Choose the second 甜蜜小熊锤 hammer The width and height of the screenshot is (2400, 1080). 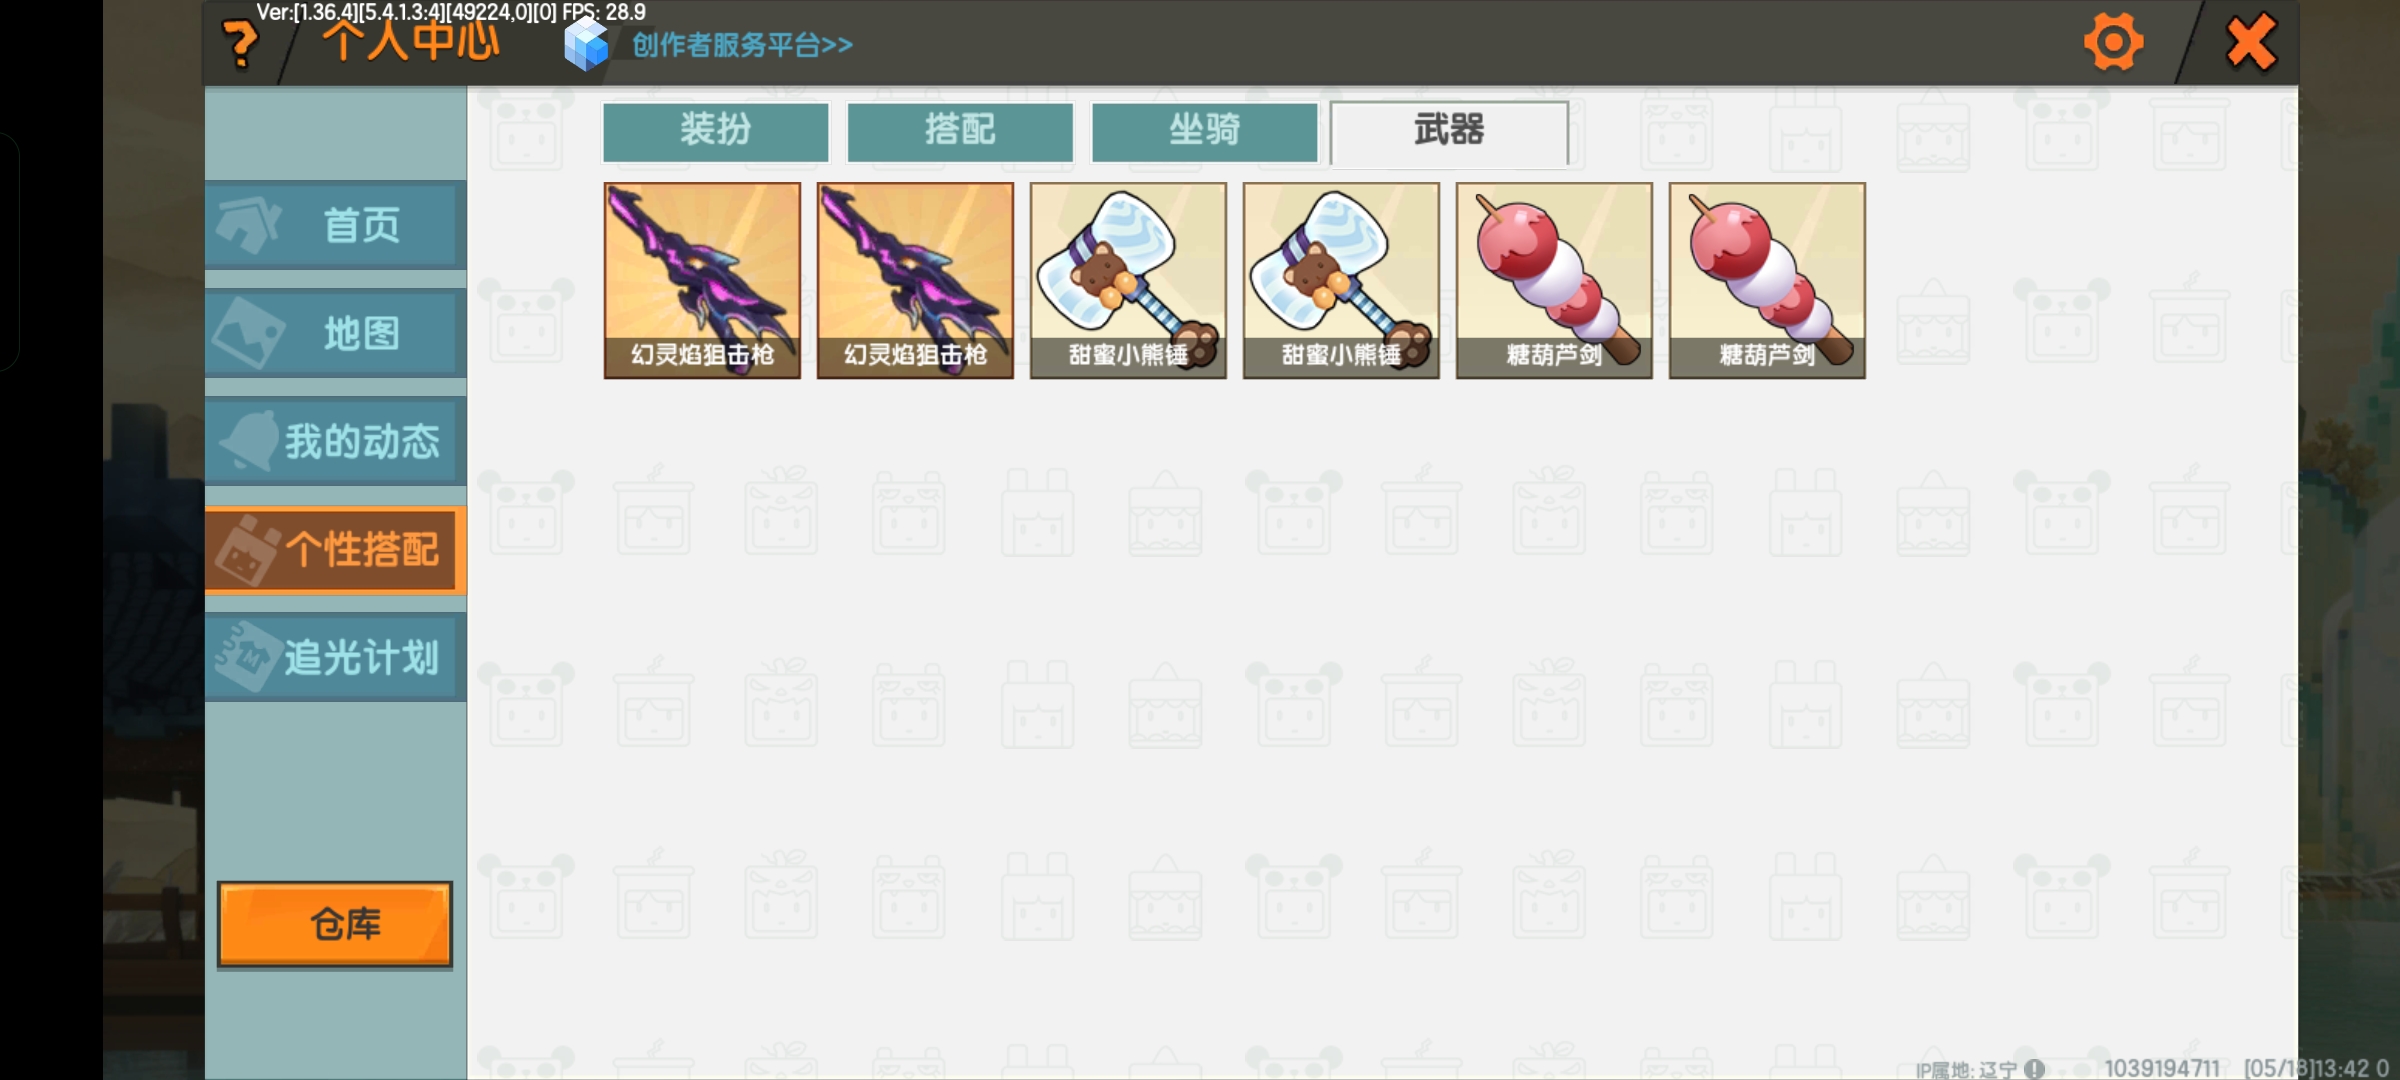tap(1341, 280)
